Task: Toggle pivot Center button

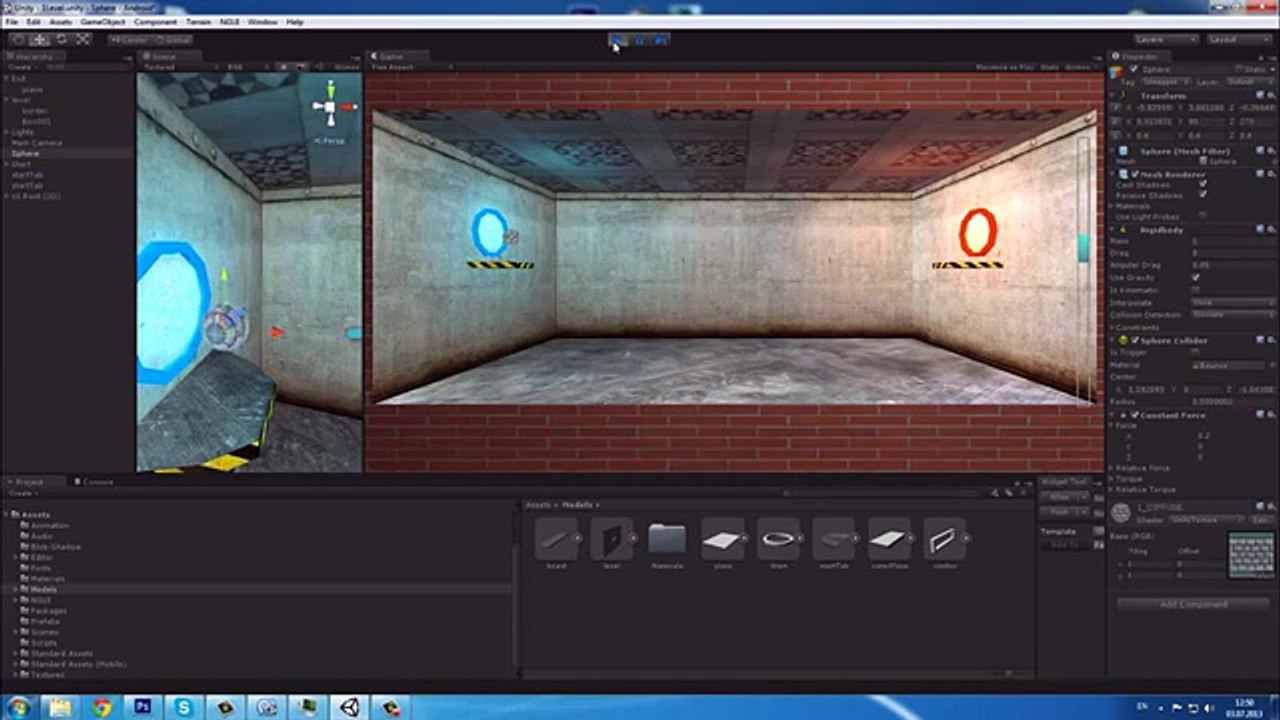Action: (x=130, y=40)
